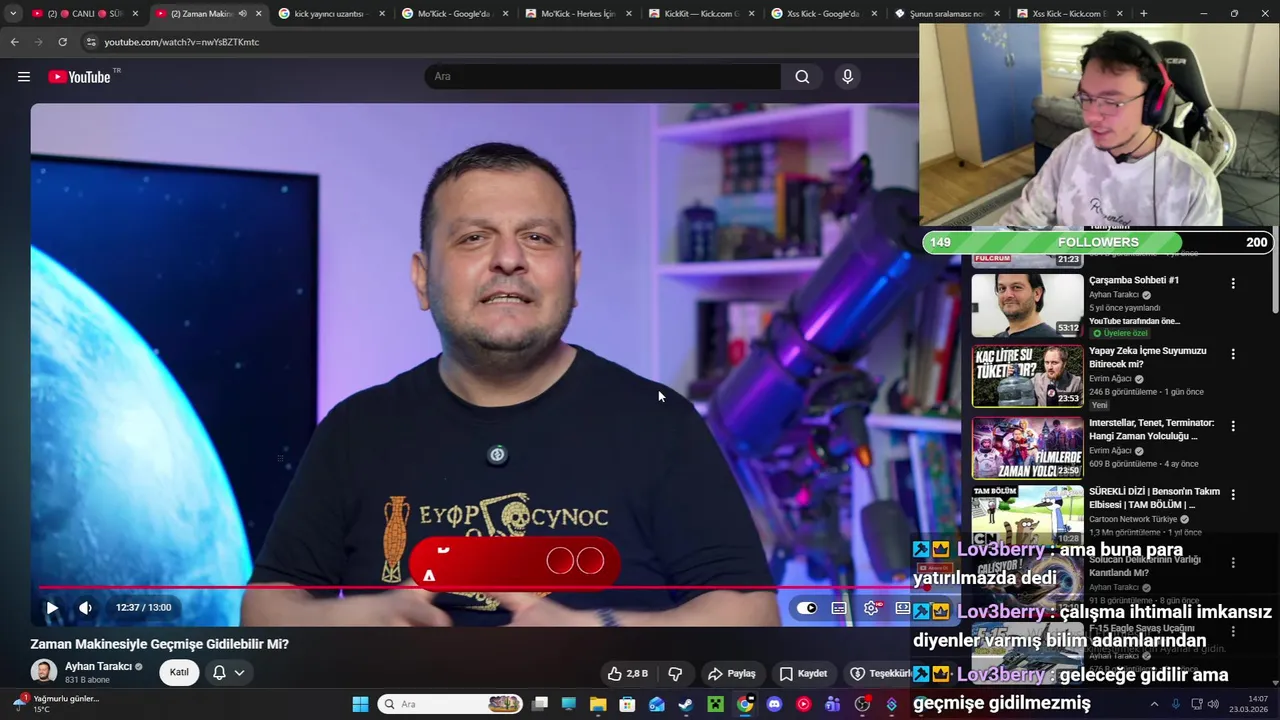Open volume control in system tray
Screen dimensions: 1280x720
[1214, 704]
